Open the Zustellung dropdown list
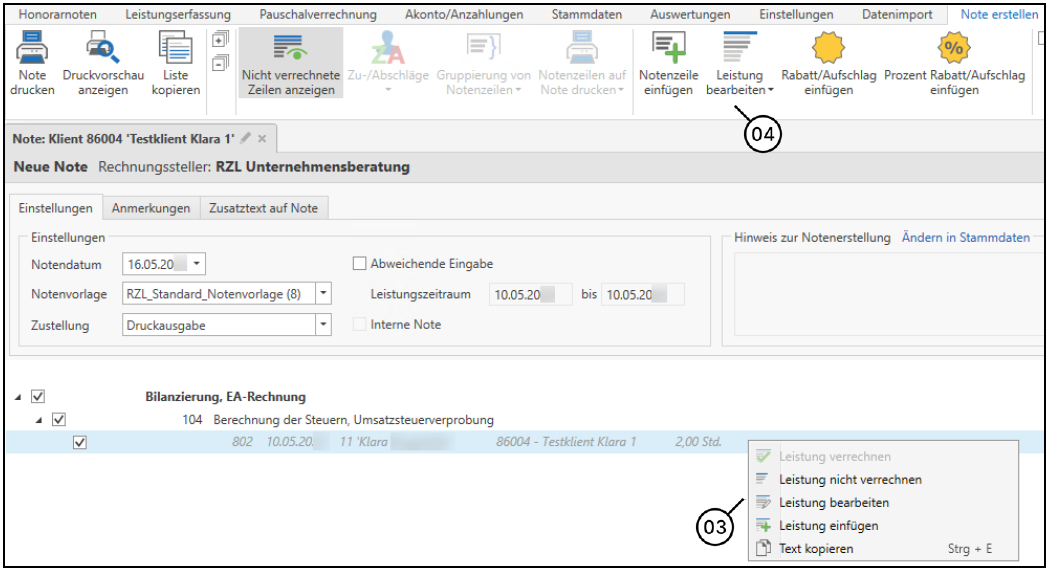This screenshot has width=1051, height=570. click(x=323, y=325)
